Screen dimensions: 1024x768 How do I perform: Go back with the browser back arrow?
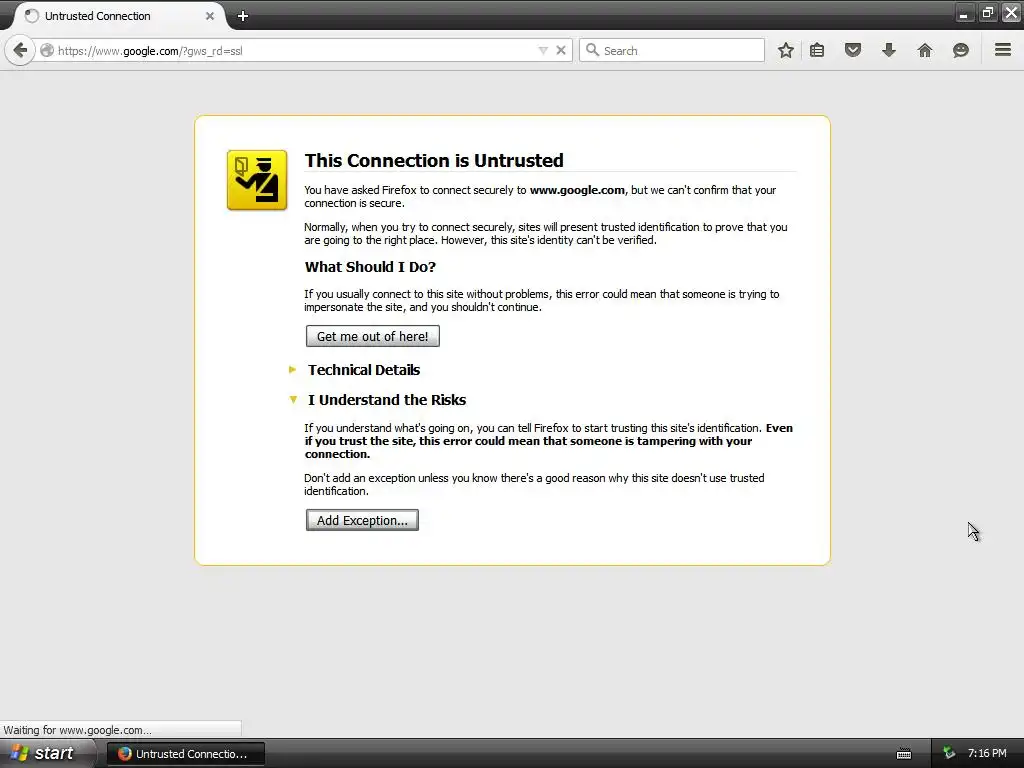(x=20, y=50)
